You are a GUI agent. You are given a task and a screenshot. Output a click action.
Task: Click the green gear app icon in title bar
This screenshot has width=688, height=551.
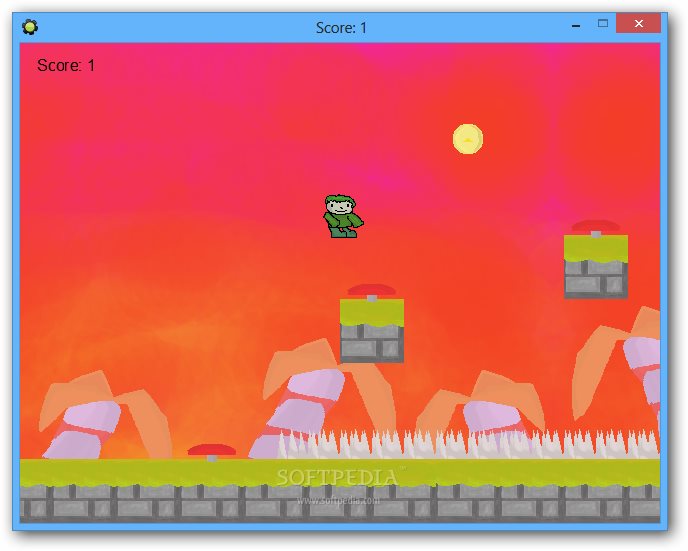(30, 27)
